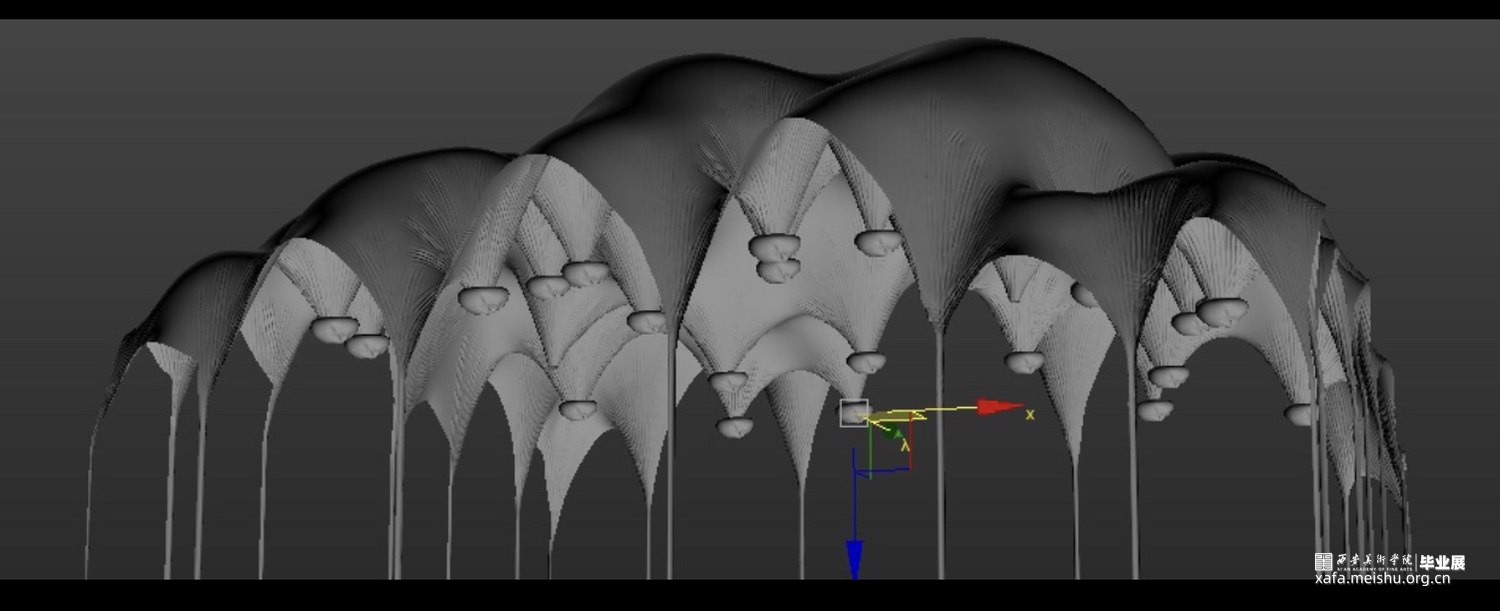This screenshot has height=611, width=1500.
Task: Click the square seal logo in watermark
Action: point(1323,562)
